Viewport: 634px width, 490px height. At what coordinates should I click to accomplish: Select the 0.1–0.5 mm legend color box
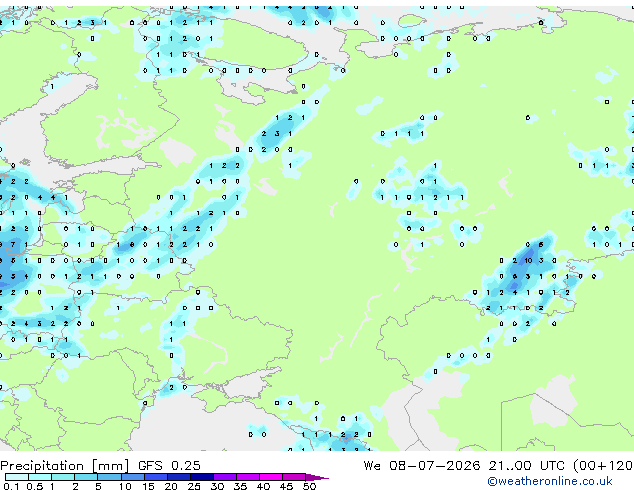[17, 477]
